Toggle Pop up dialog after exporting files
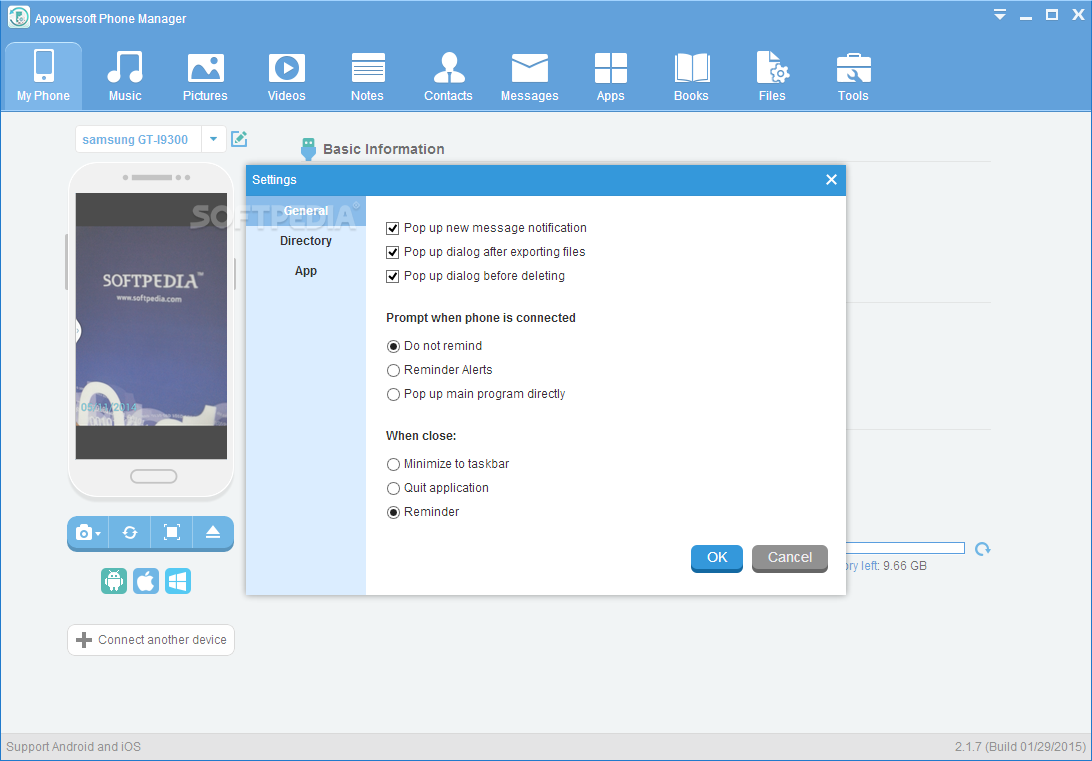The width and height of the screenshot is (1092, 761). coord(393,252)
